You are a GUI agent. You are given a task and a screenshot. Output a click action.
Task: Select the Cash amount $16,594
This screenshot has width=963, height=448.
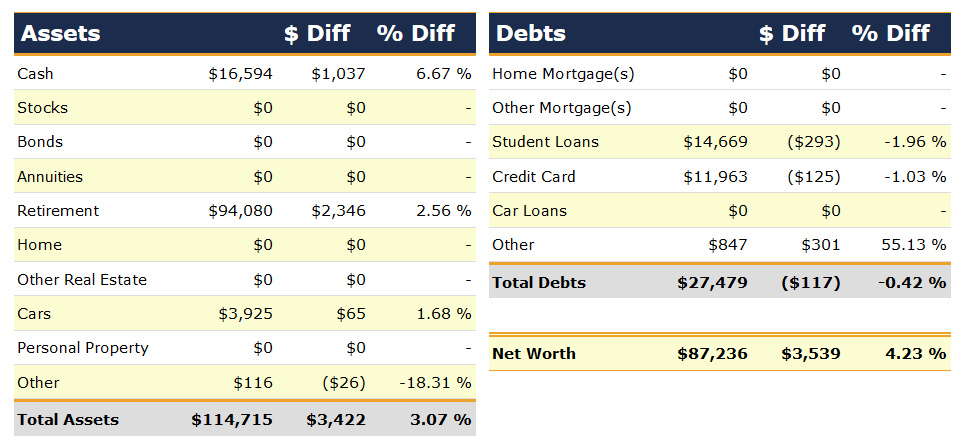click(241, 74)
